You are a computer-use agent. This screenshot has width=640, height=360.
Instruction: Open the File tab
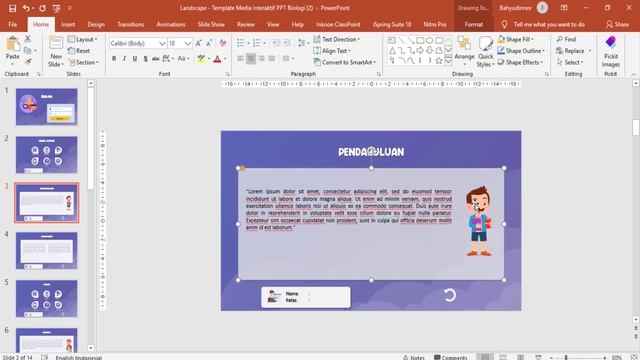(13, 24)
